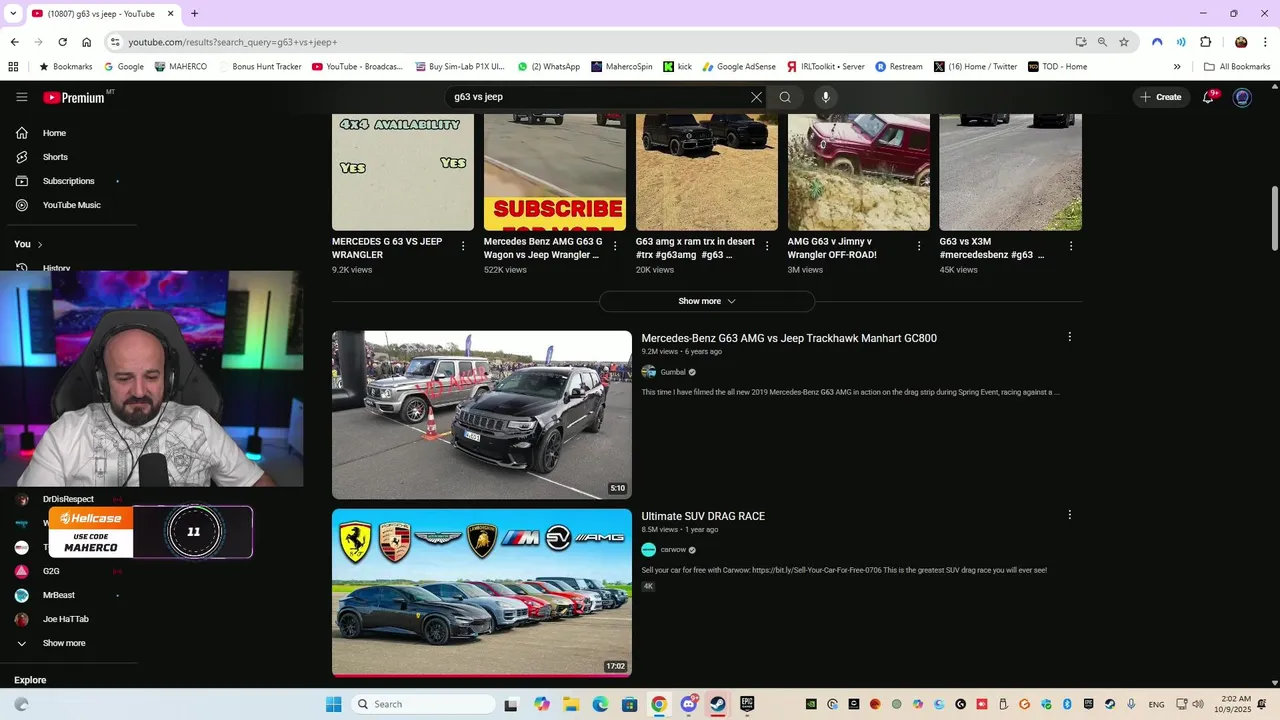This screenshot has height=720, width=1280.
Task: Open the kick bookmark
Action: [678, 67]
